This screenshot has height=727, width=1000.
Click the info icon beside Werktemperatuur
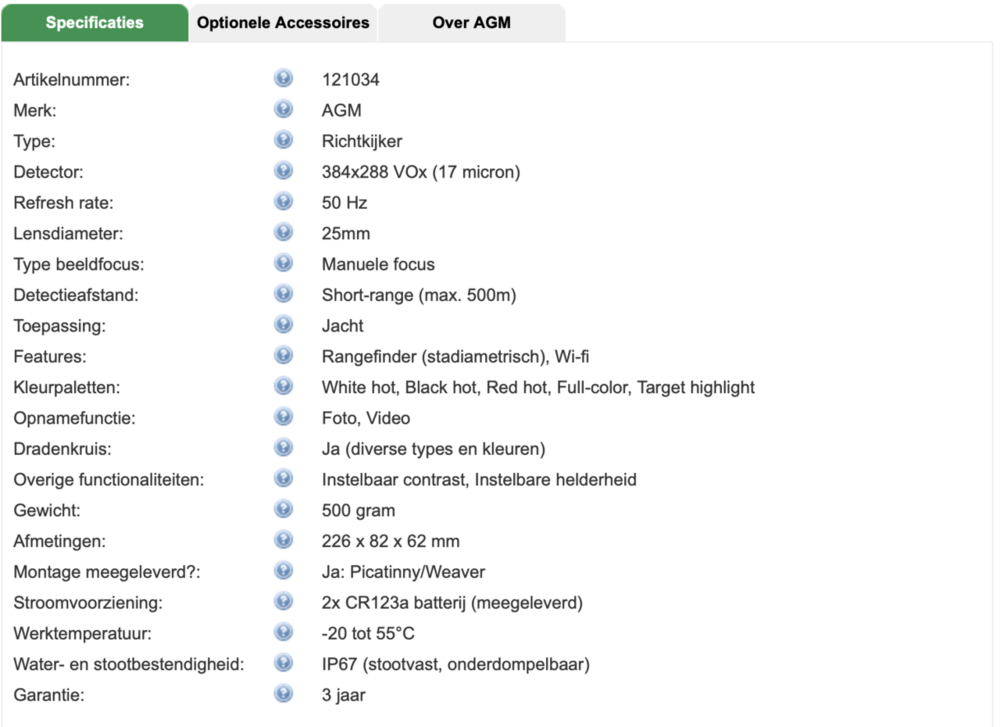(x=283, y=633)
